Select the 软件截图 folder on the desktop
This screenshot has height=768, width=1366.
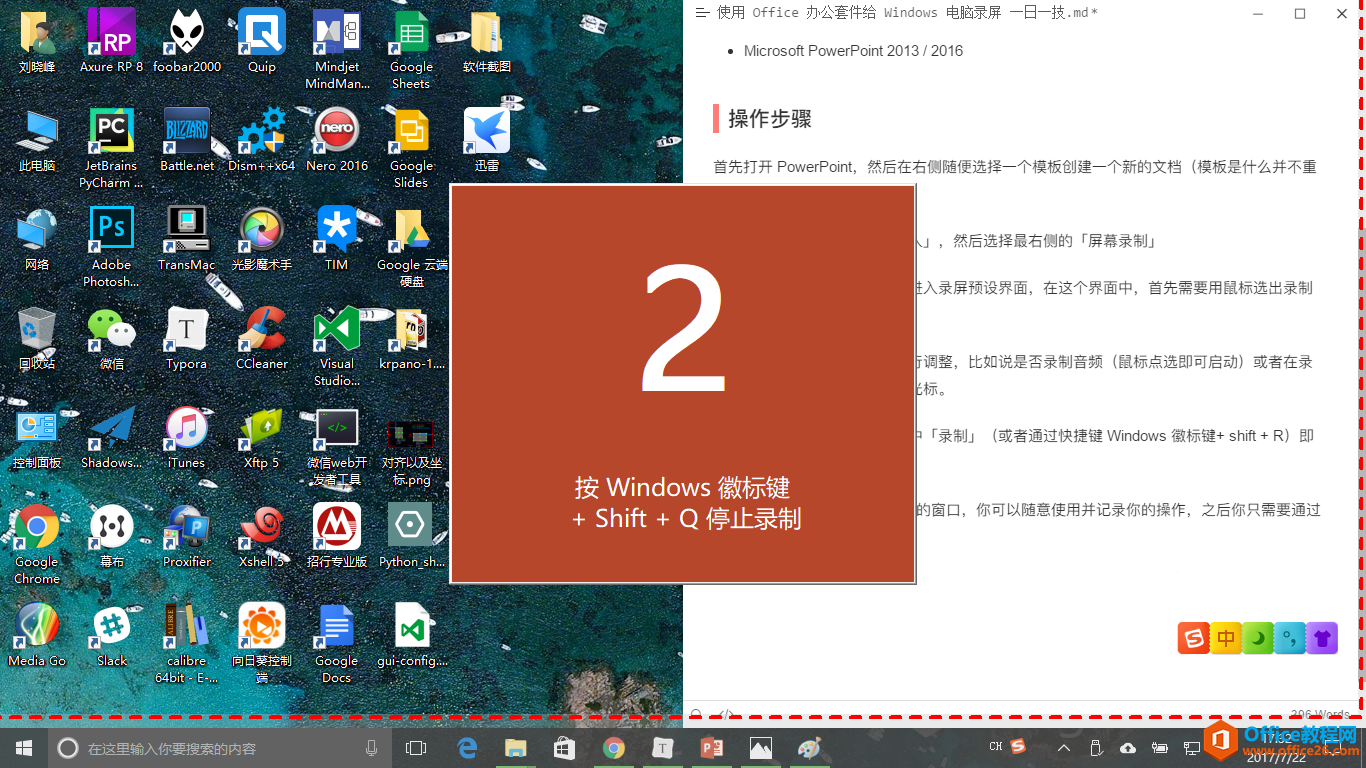(487, 40)
